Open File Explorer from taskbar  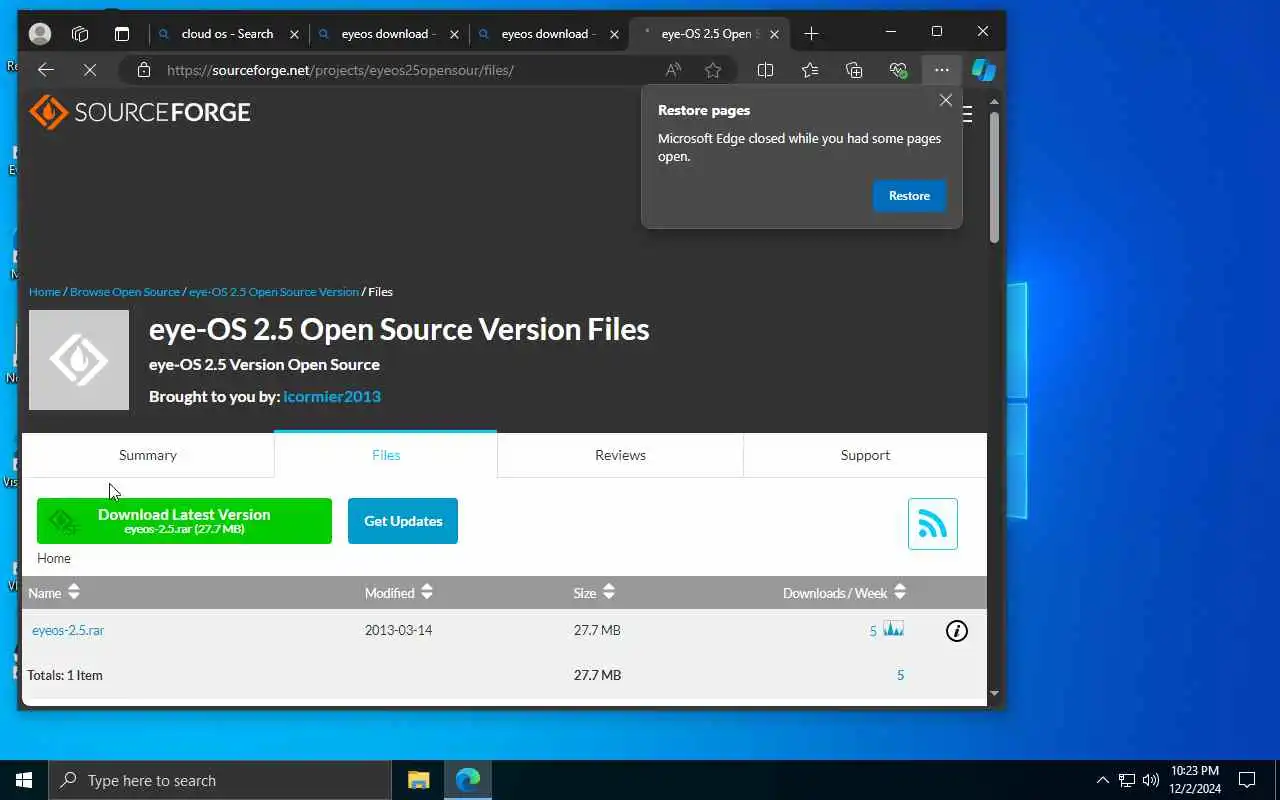(x=418, y=780)
